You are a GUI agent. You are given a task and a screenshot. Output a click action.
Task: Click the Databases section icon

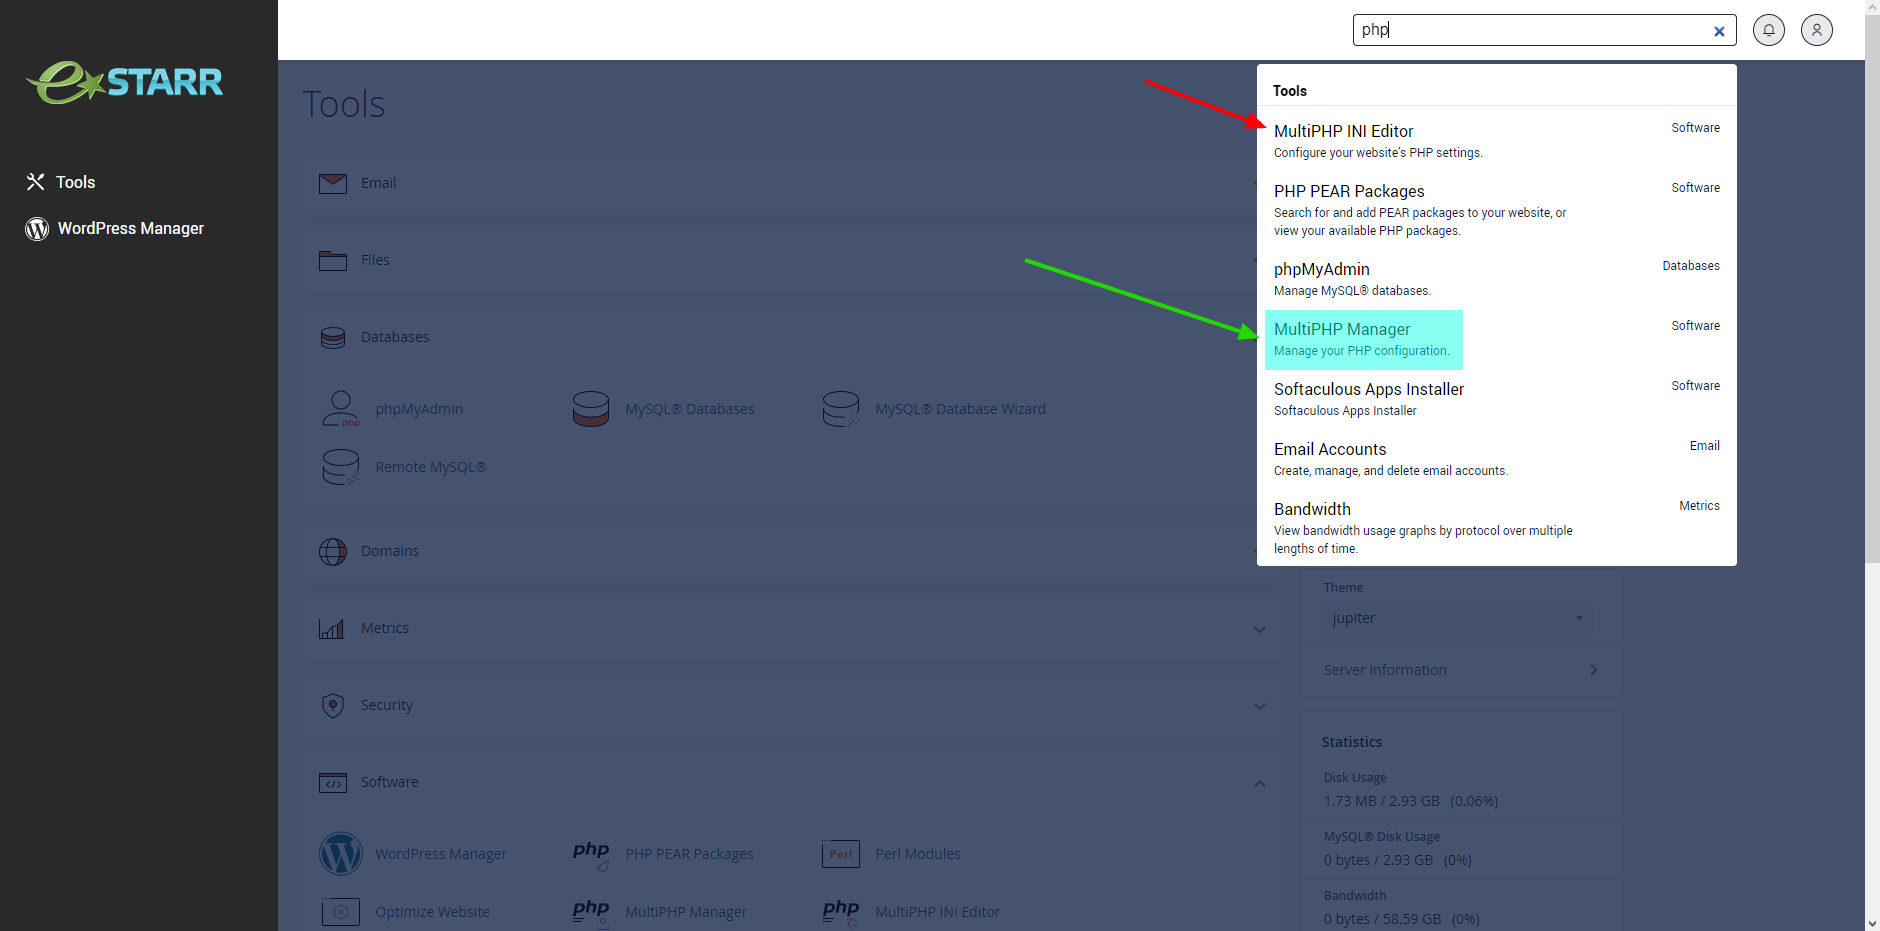[333, 338]
